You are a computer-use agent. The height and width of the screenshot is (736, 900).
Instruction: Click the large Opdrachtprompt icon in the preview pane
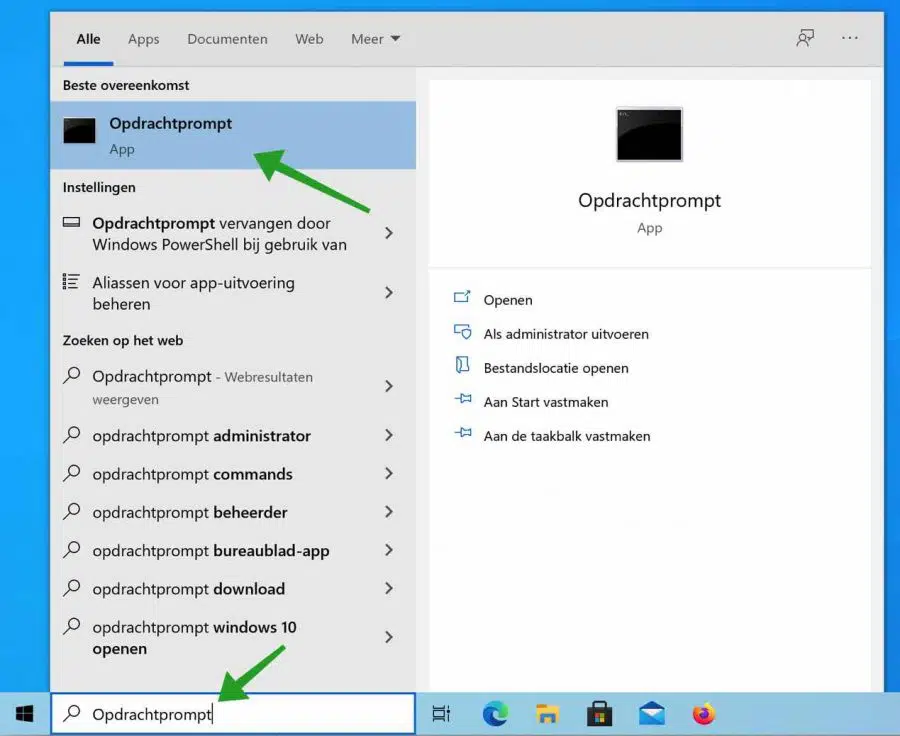click(x=649, y=134)
